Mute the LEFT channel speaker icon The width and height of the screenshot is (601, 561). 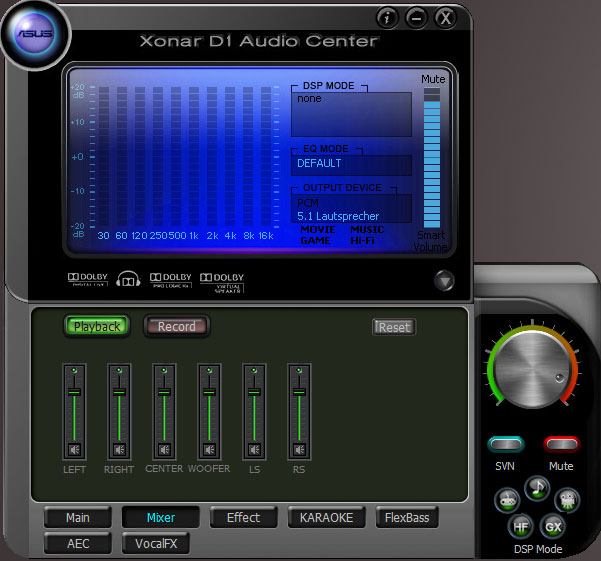click(x=74, y=449)
